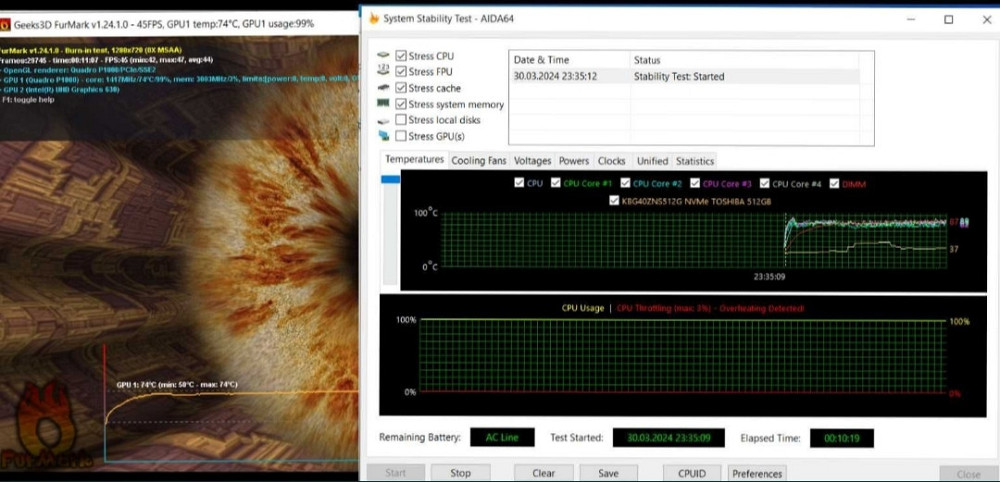Click the blue graph scale slider handle
This screenshot has height=482, width=1000.
click(x=390, y=180)
